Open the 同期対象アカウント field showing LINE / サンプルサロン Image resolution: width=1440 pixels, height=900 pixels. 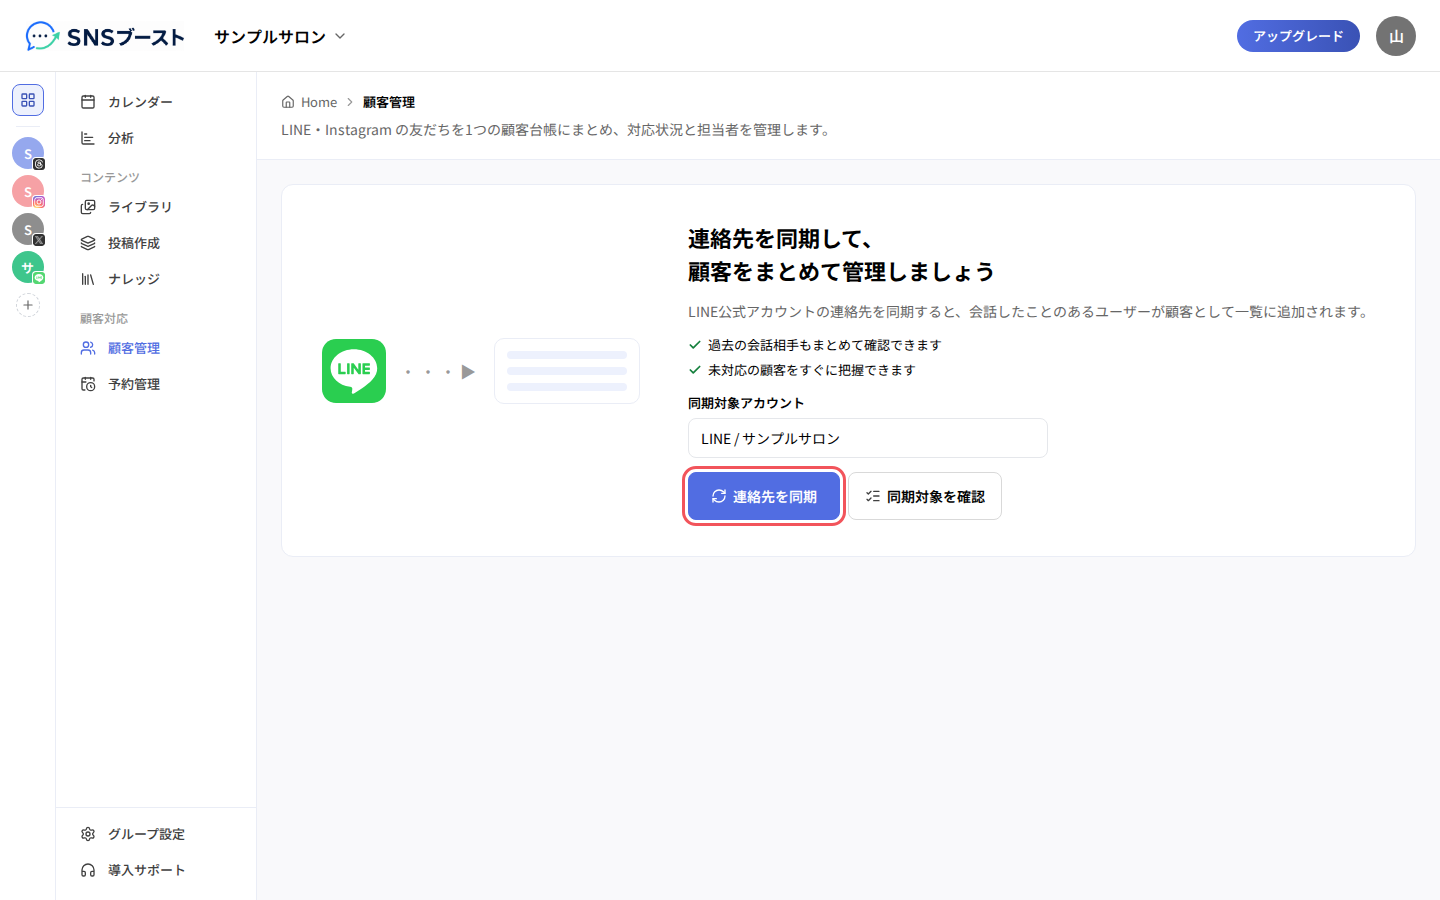pos(868,438)
